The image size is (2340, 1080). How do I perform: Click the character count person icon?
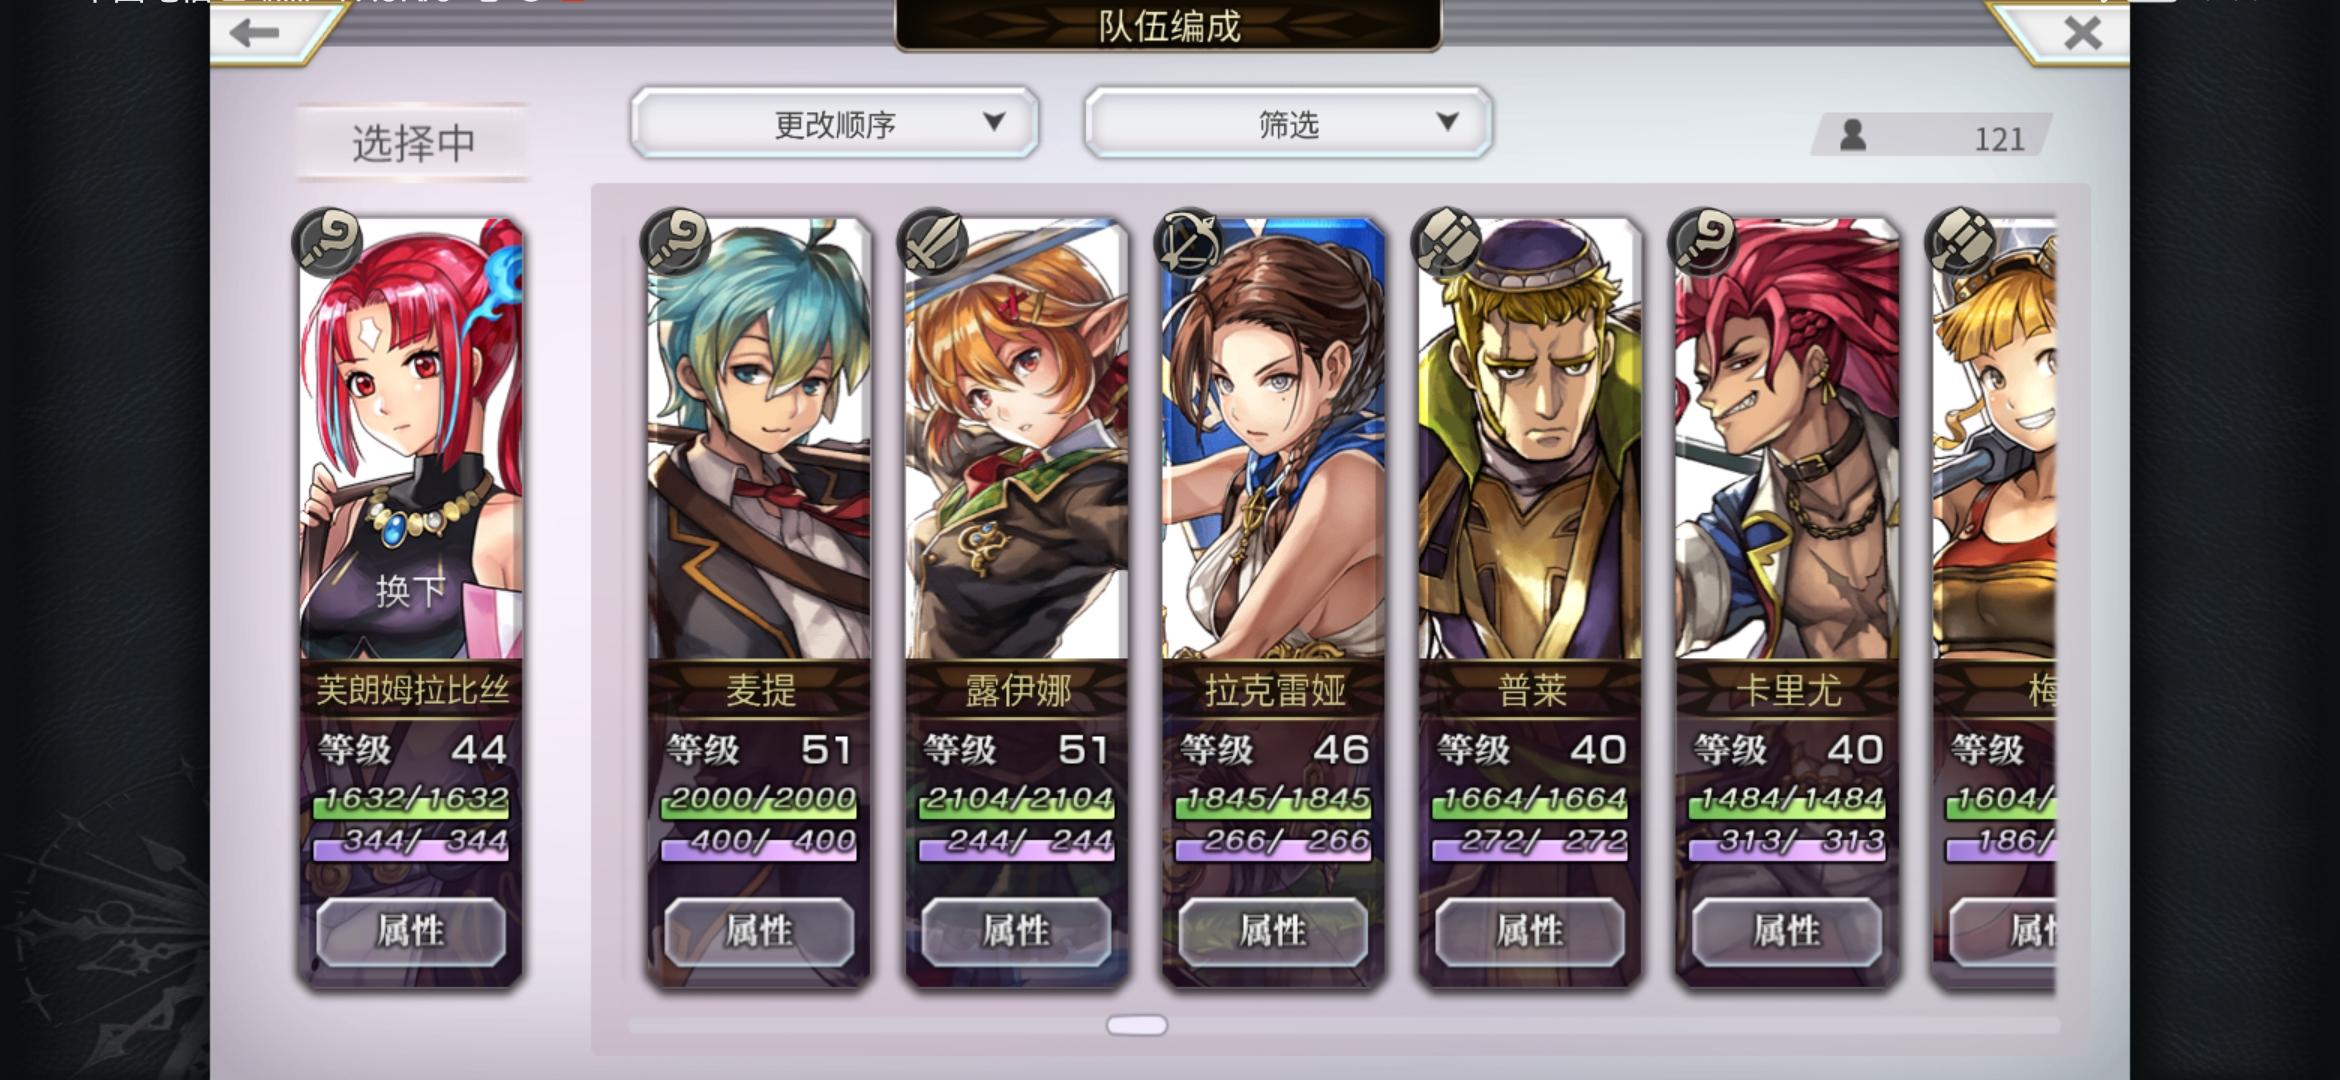click(1853, 135)
